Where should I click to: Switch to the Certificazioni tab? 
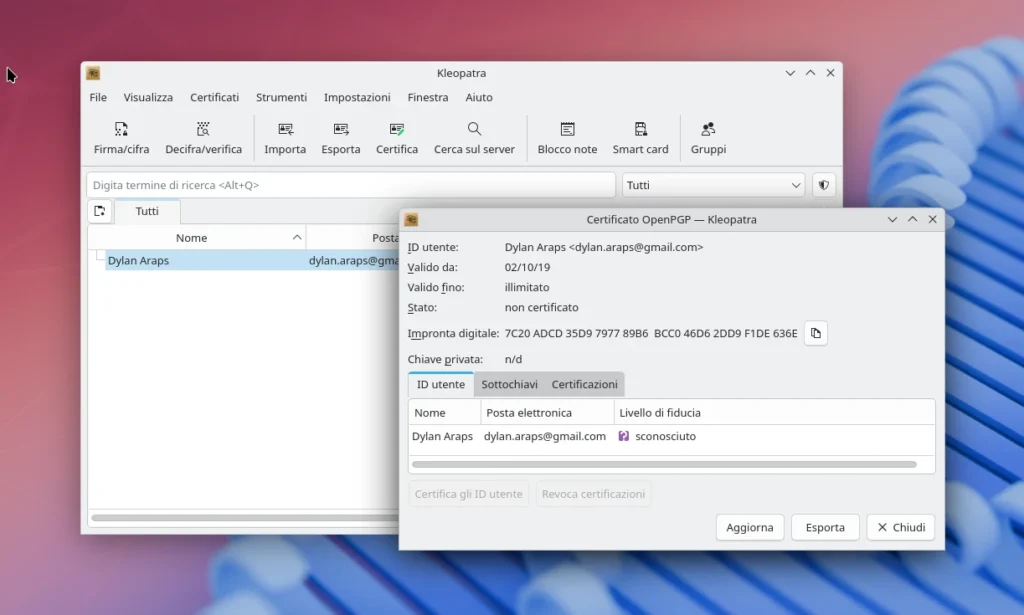pyautogui.click(x=584, y=385)
